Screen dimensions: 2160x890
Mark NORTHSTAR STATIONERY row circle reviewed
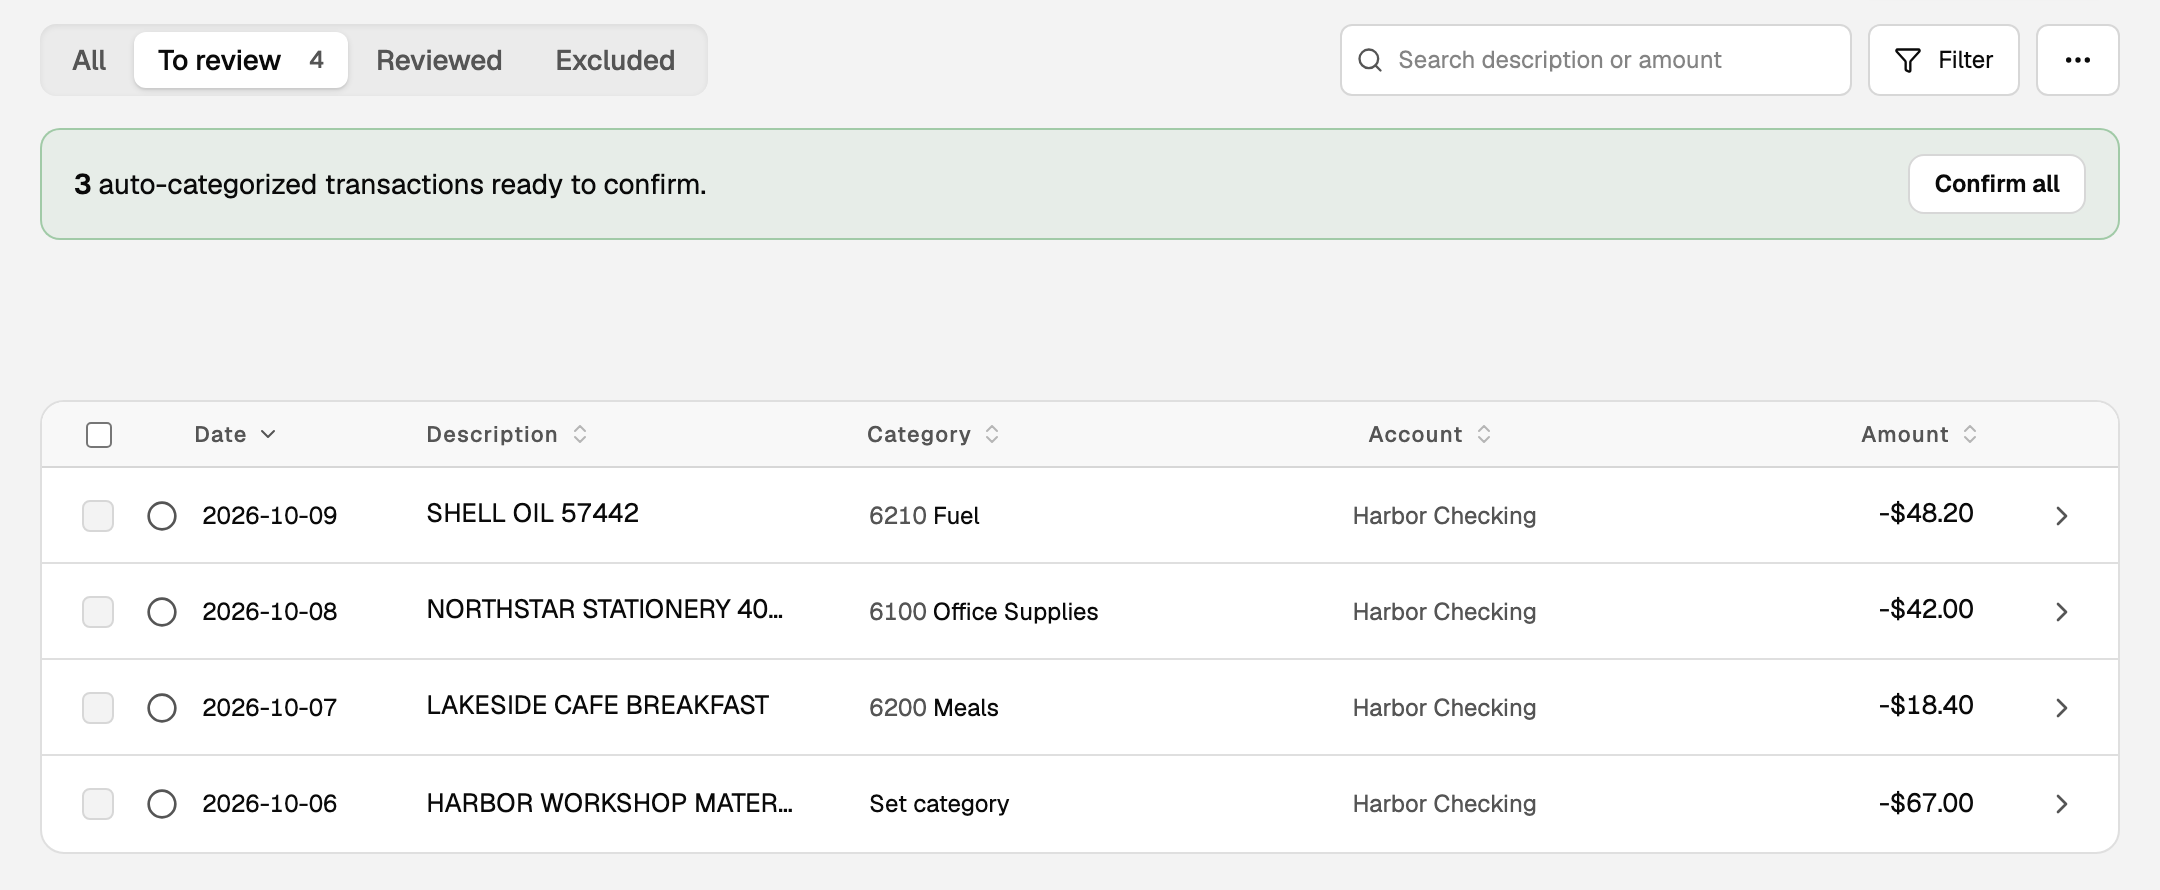tap(162, 612)
